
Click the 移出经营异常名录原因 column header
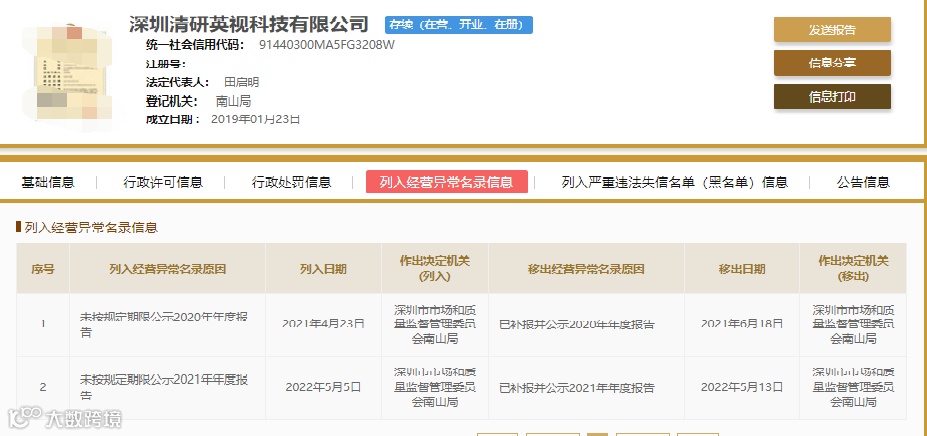pos(586,269)
